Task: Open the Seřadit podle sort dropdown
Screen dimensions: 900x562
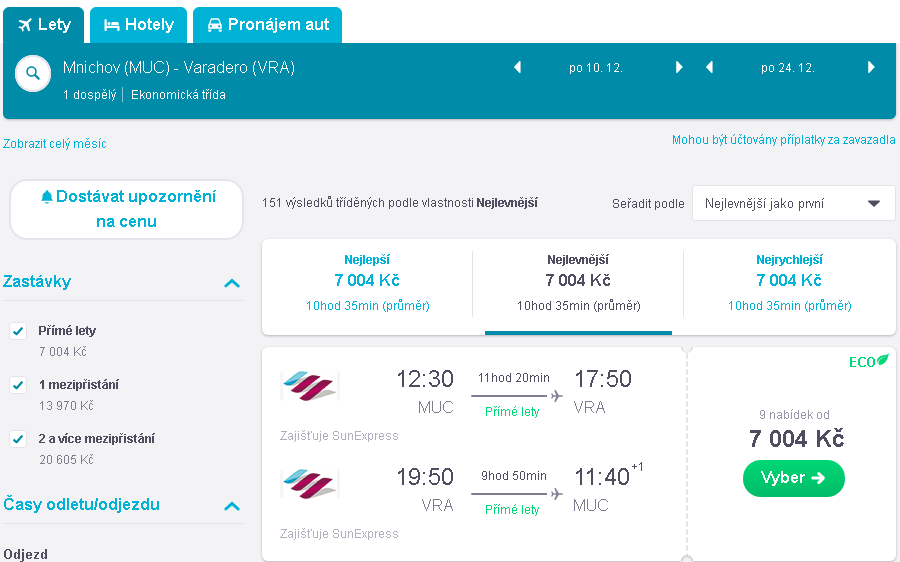Action: point(793,203)
